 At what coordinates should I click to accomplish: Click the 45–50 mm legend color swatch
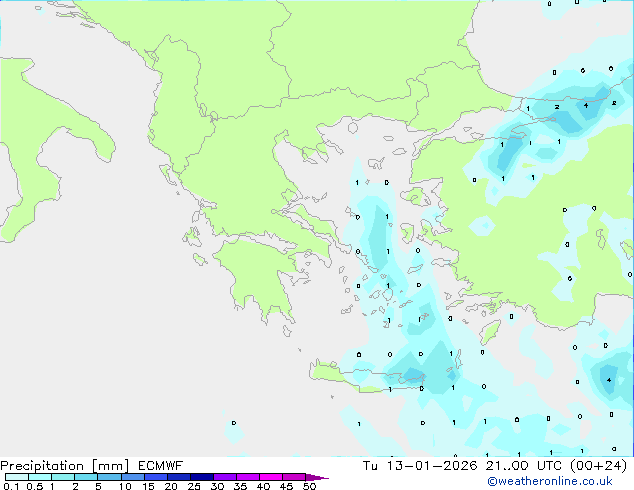click(x=294, y=477)
